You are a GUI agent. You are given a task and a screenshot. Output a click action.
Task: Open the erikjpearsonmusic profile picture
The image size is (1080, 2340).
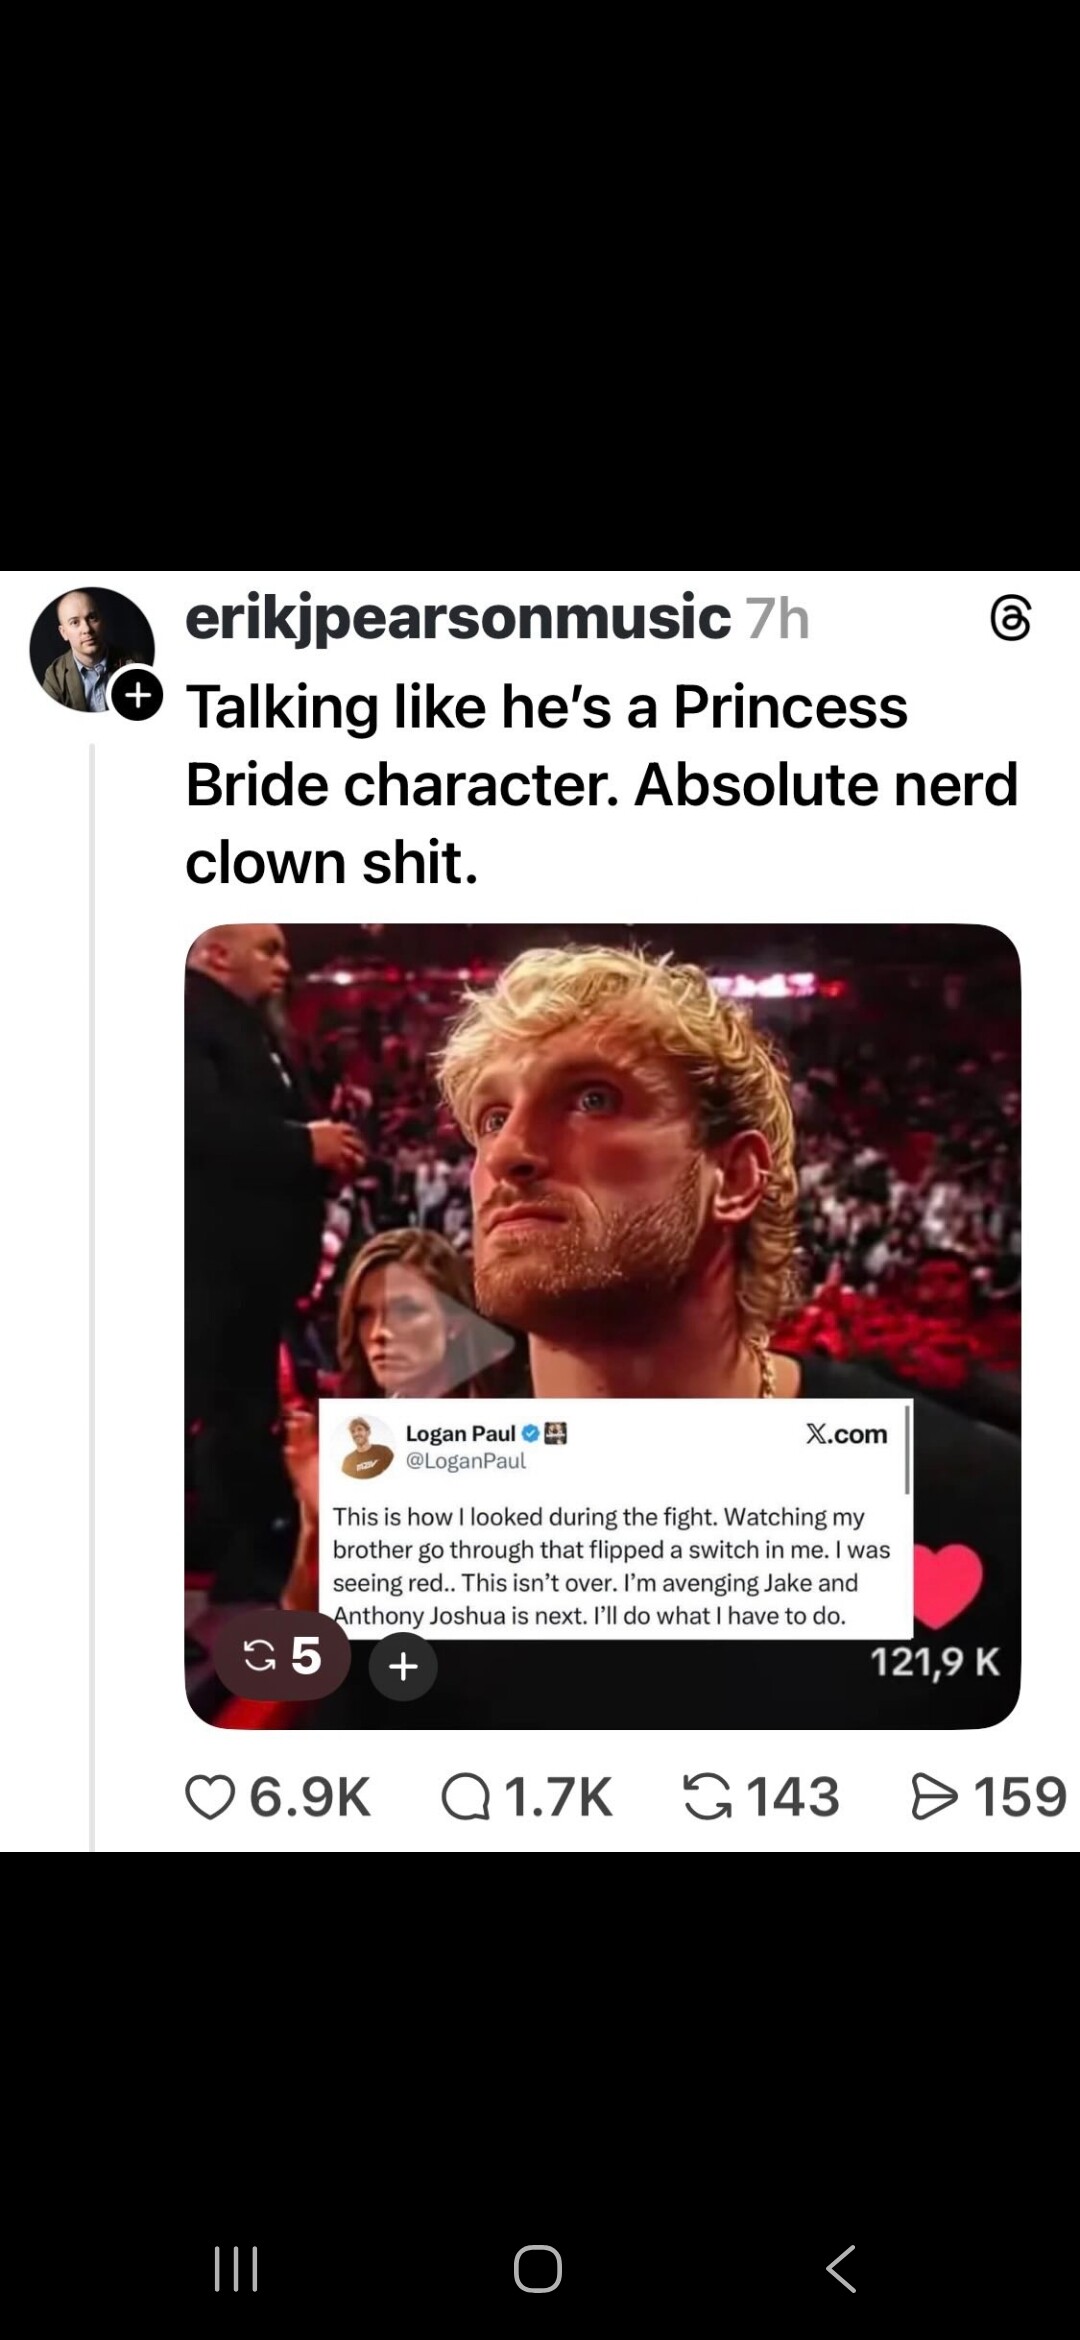[88, 647]
